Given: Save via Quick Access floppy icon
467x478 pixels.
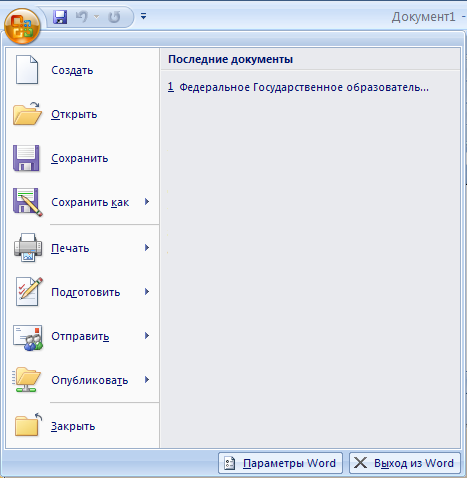Looking at the screenshot, I should (60, 17).
